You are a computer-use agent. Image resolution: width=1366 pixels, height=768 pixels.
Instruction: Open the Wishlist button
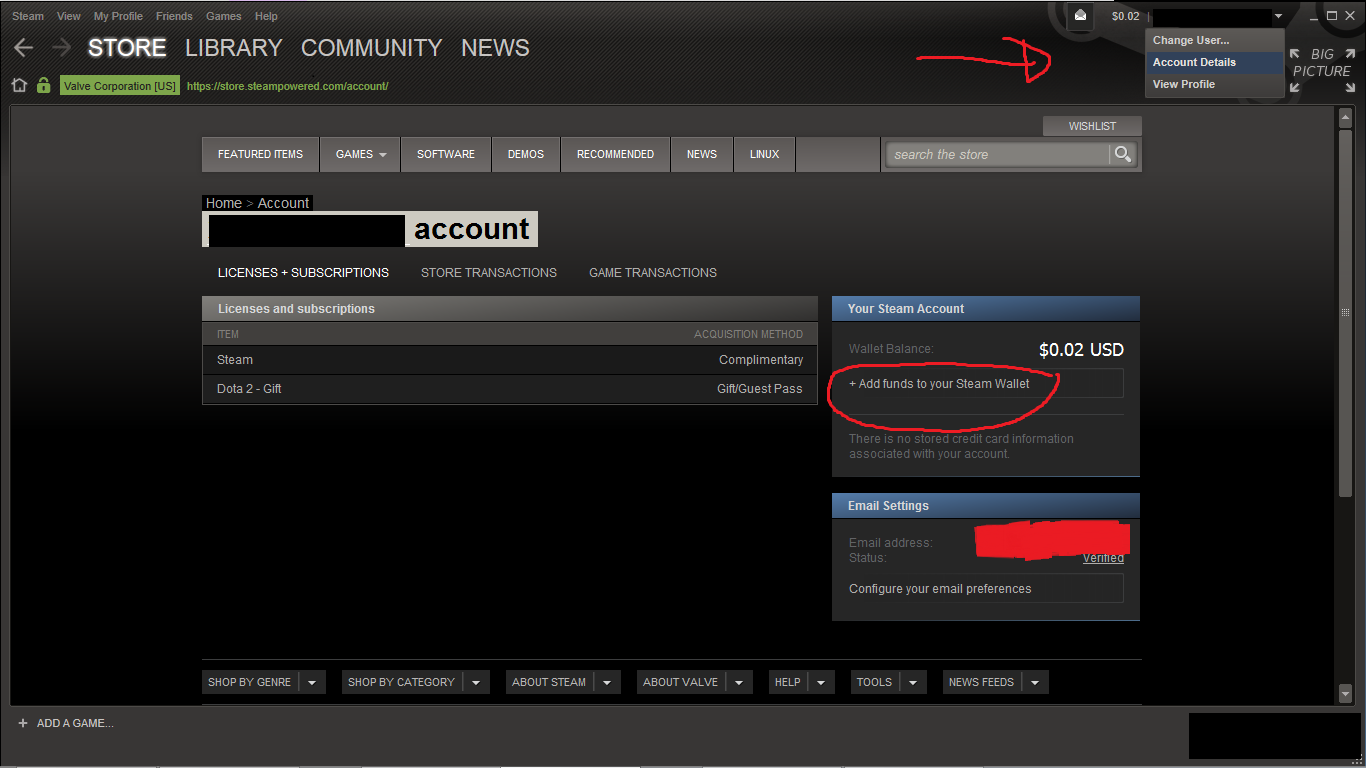point(1092,126)
